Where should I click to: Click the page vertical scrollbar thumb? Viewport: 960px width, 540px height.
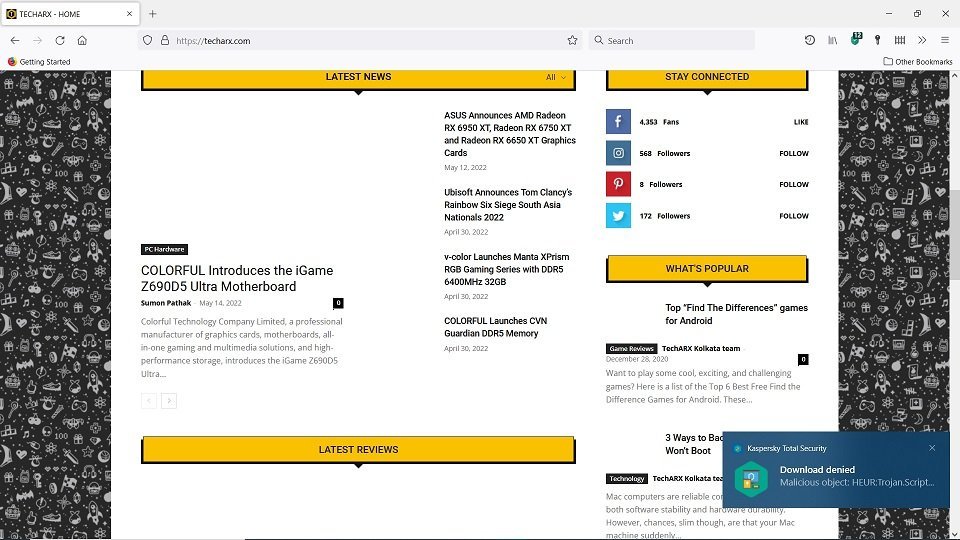pyautogui.click(x=954, y=233)
